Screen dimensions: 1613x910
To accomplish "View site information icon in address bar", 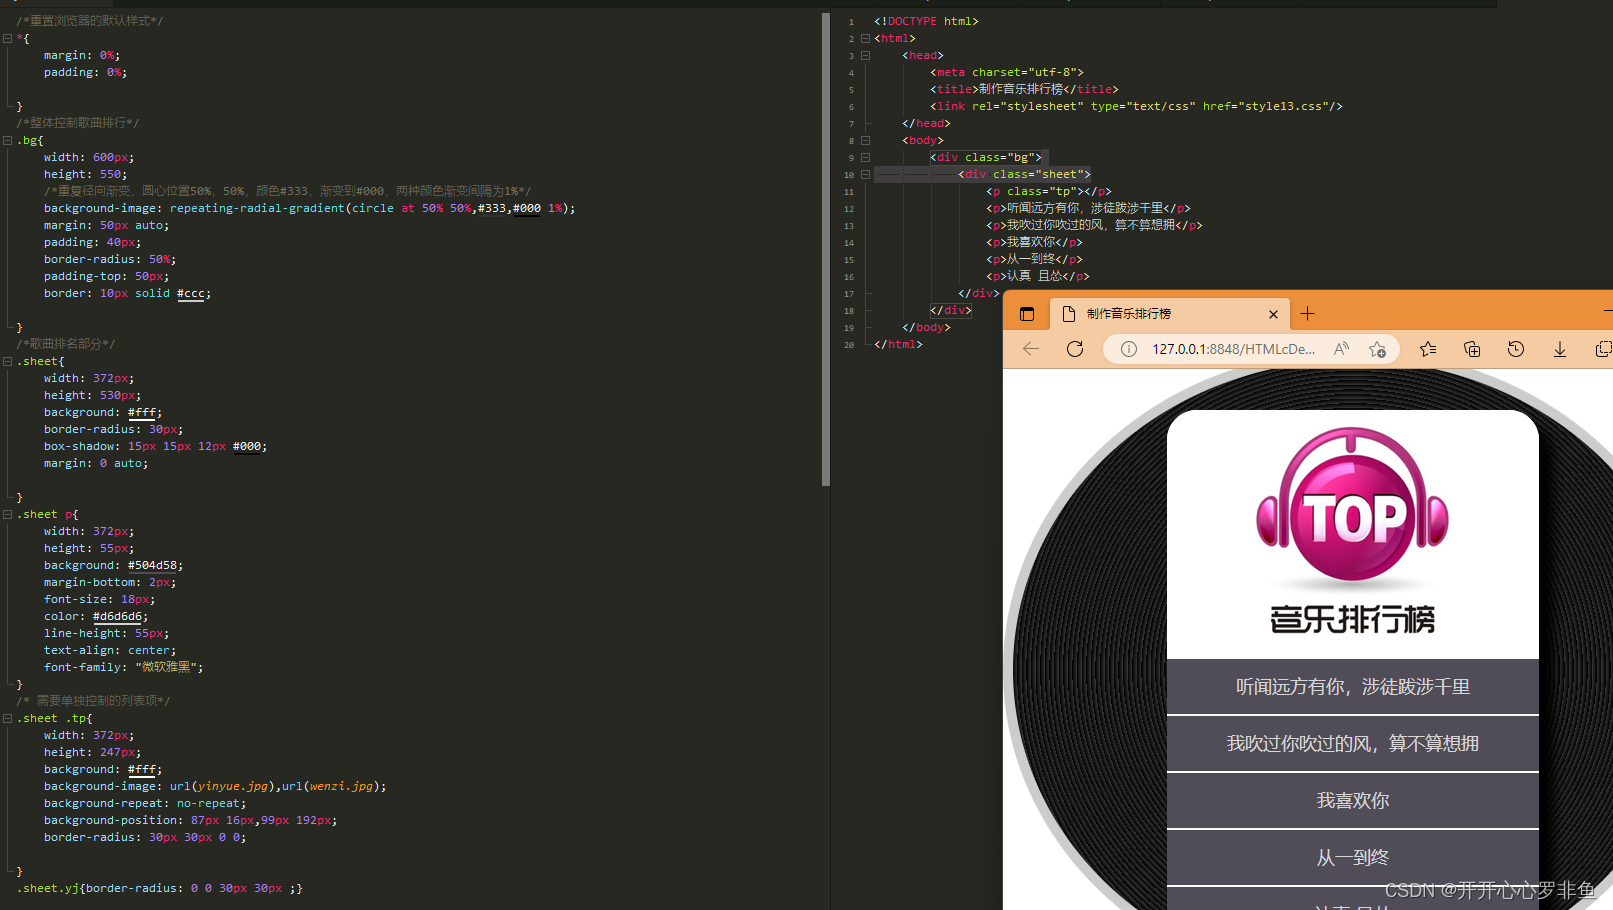I will 1128,349.
